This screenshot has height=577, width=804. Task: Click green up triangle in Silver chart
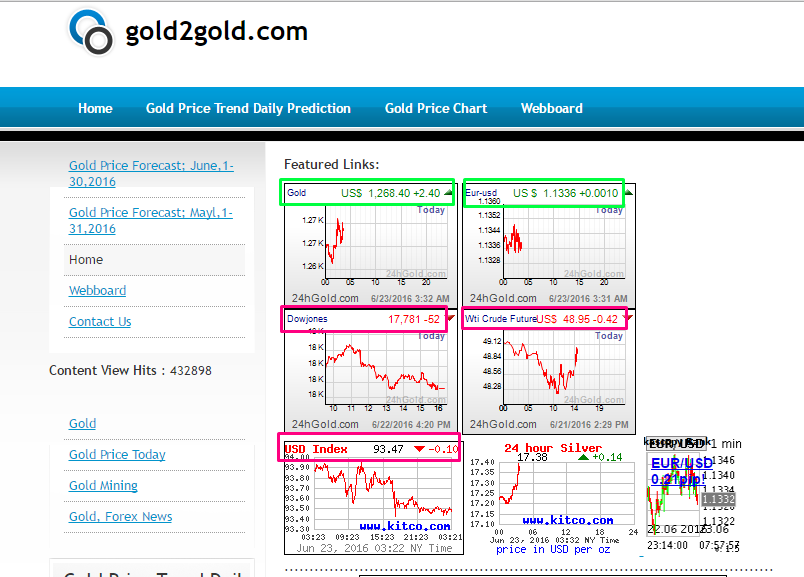pyautogui.click(x=583, y=457)
